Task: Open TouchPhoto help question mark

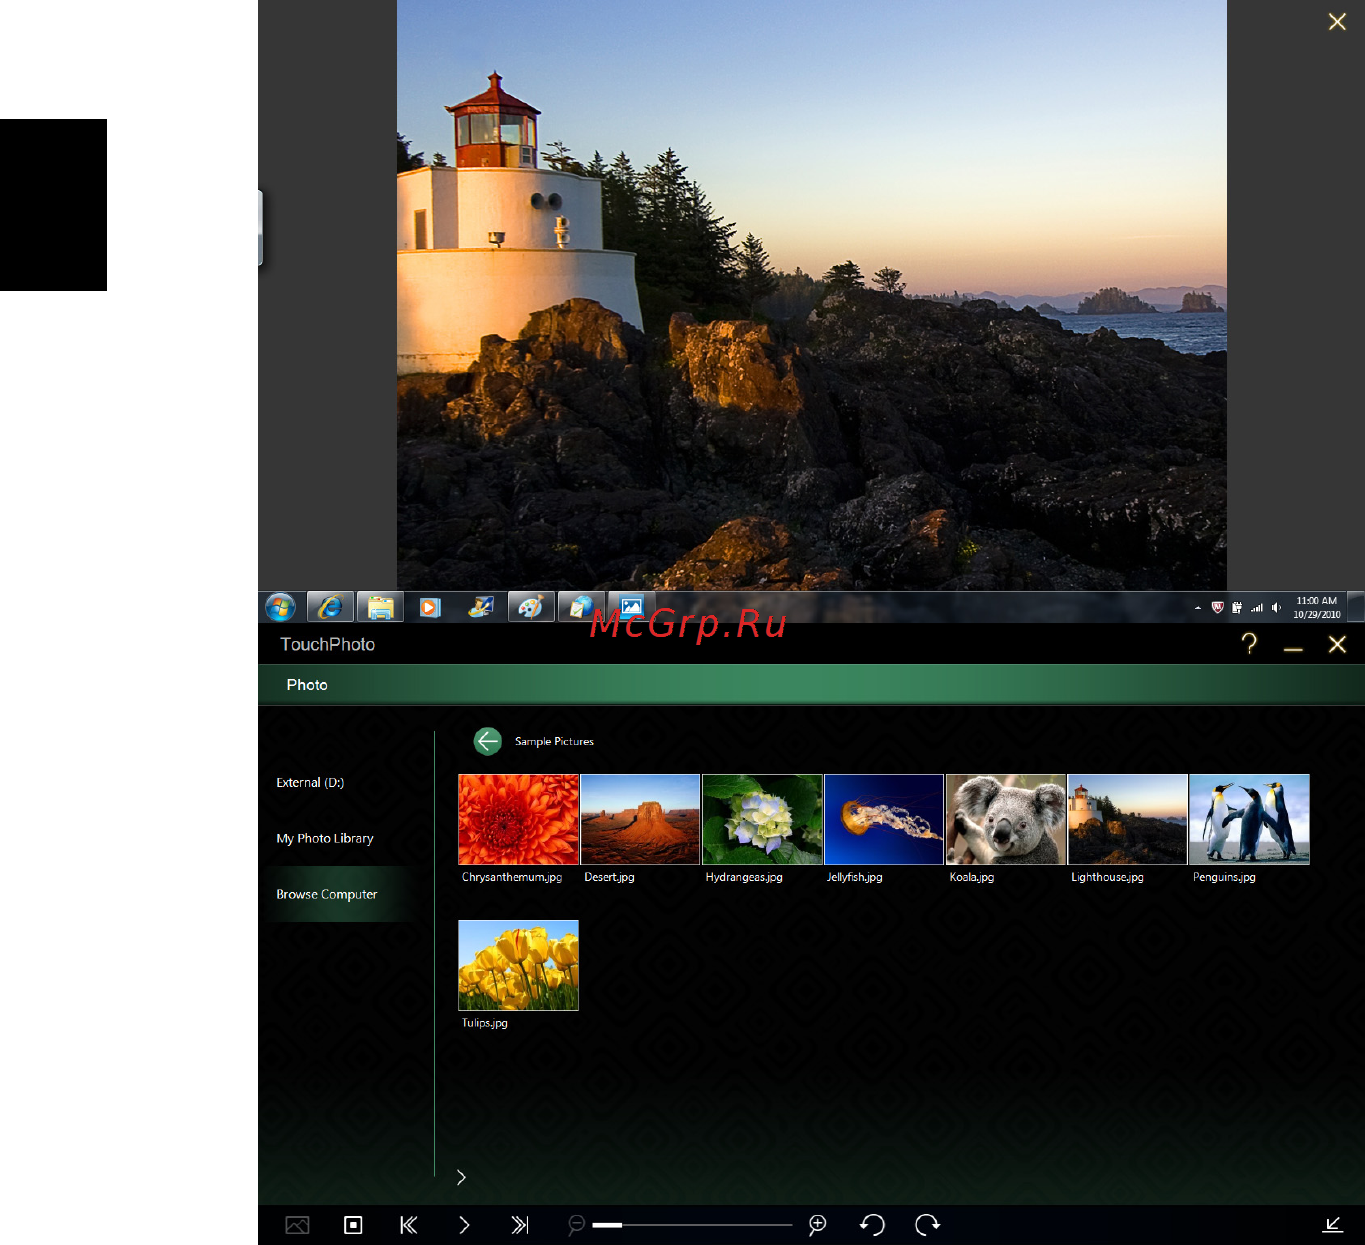Action: [x=1249, y=644]
